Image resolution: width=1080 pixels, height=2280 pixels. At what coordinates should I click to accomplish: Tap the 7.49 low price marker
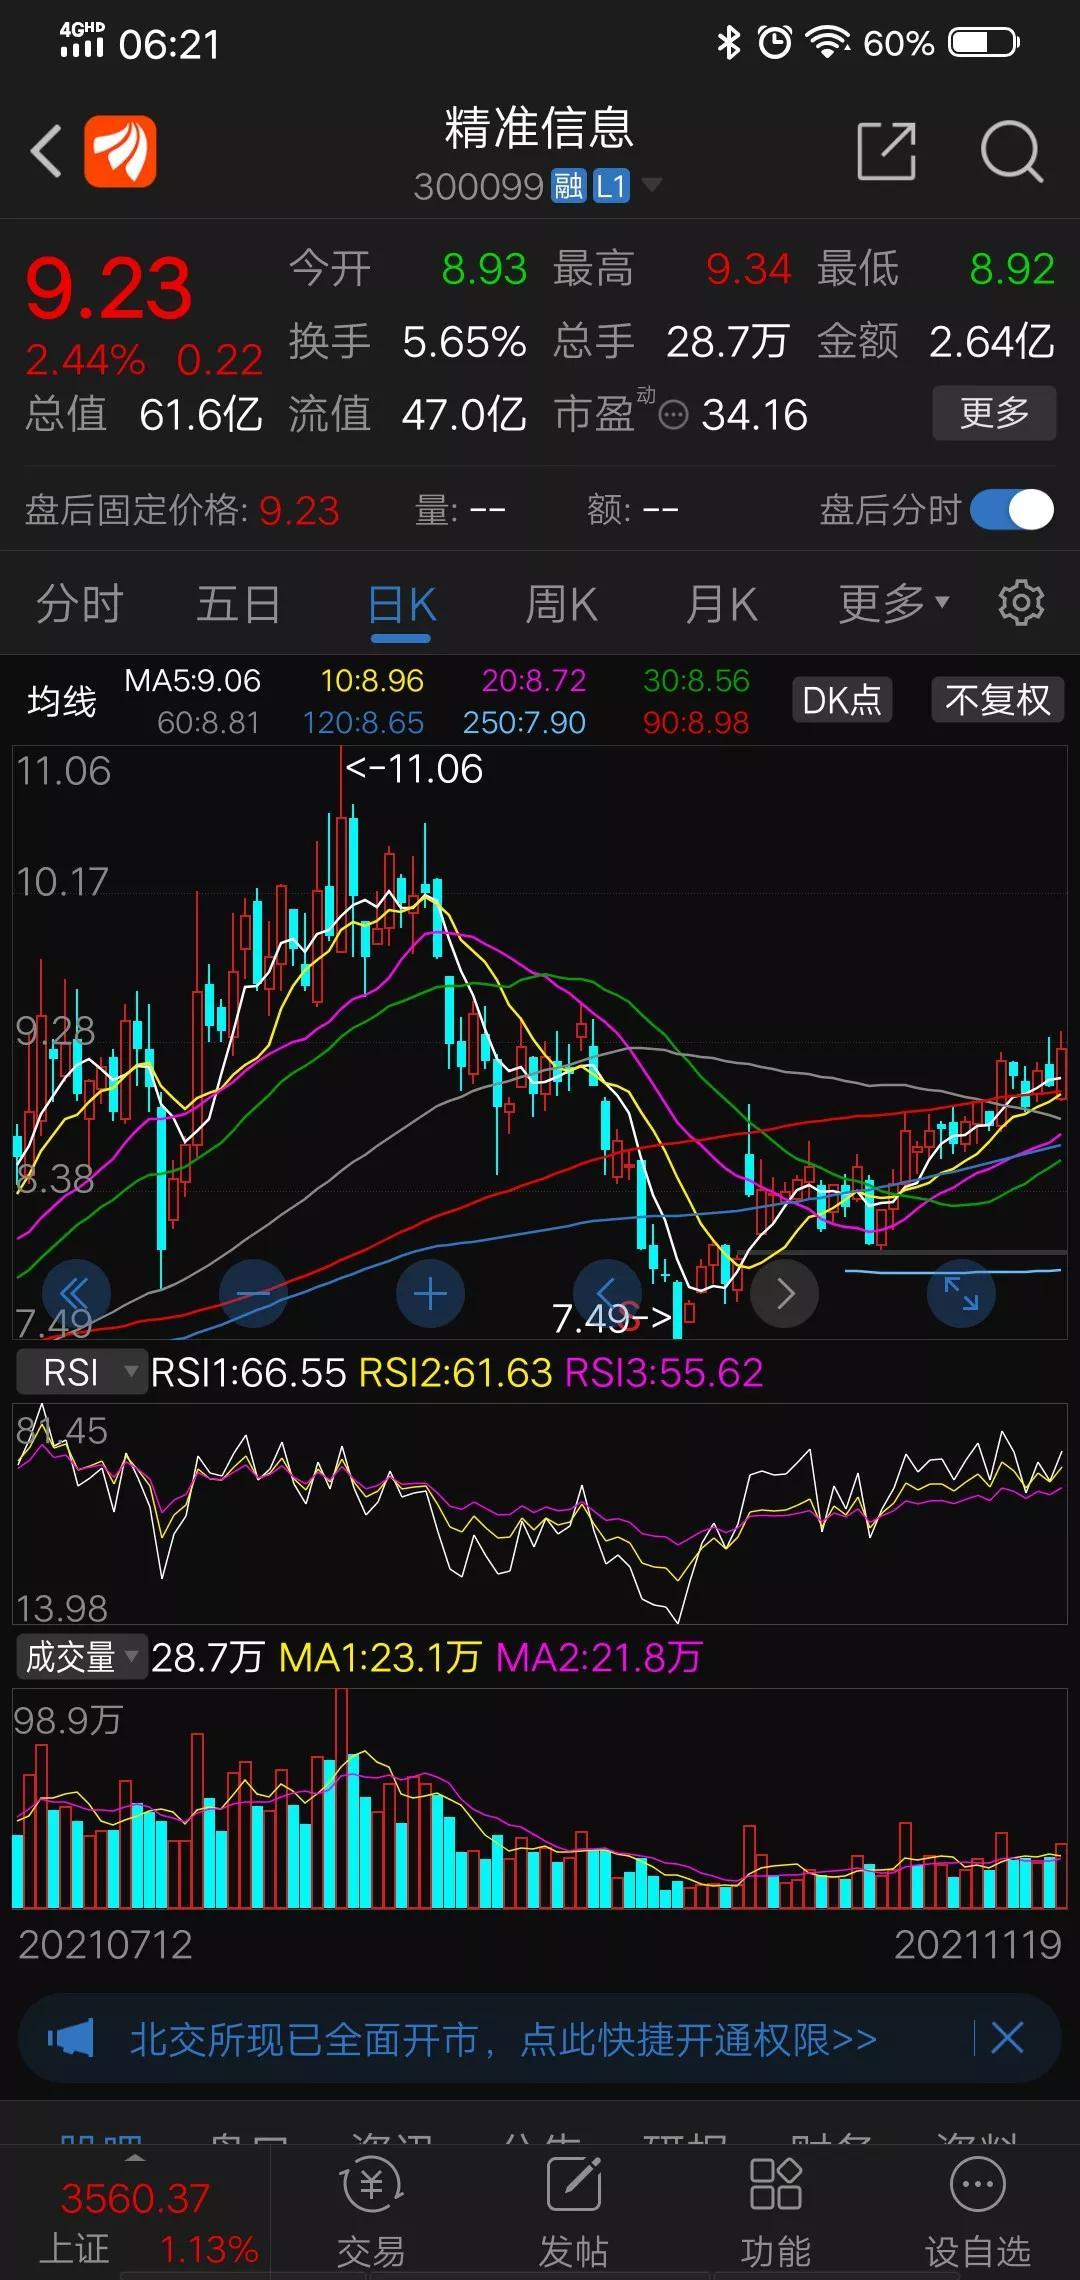612,1318
